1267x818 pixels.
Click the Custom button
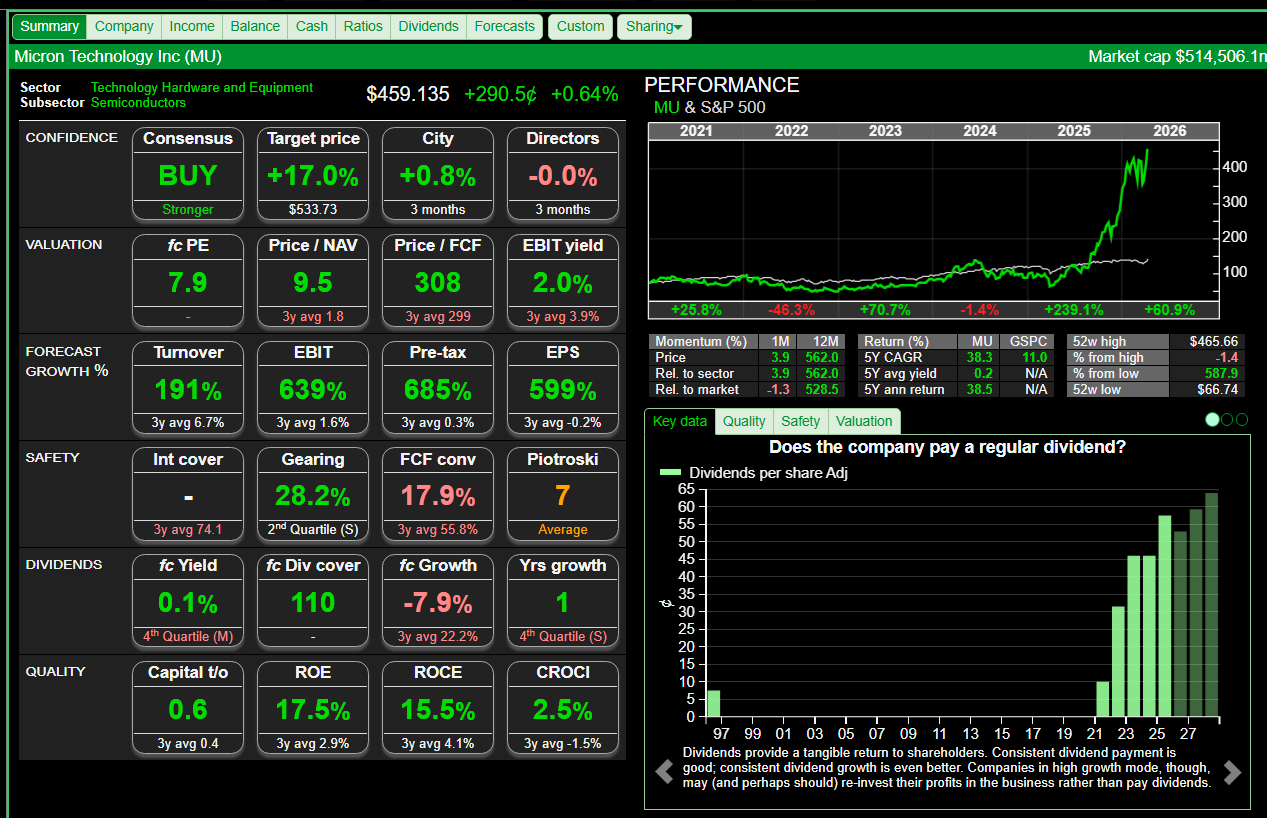pyautogui.click(x=580, y=27)
